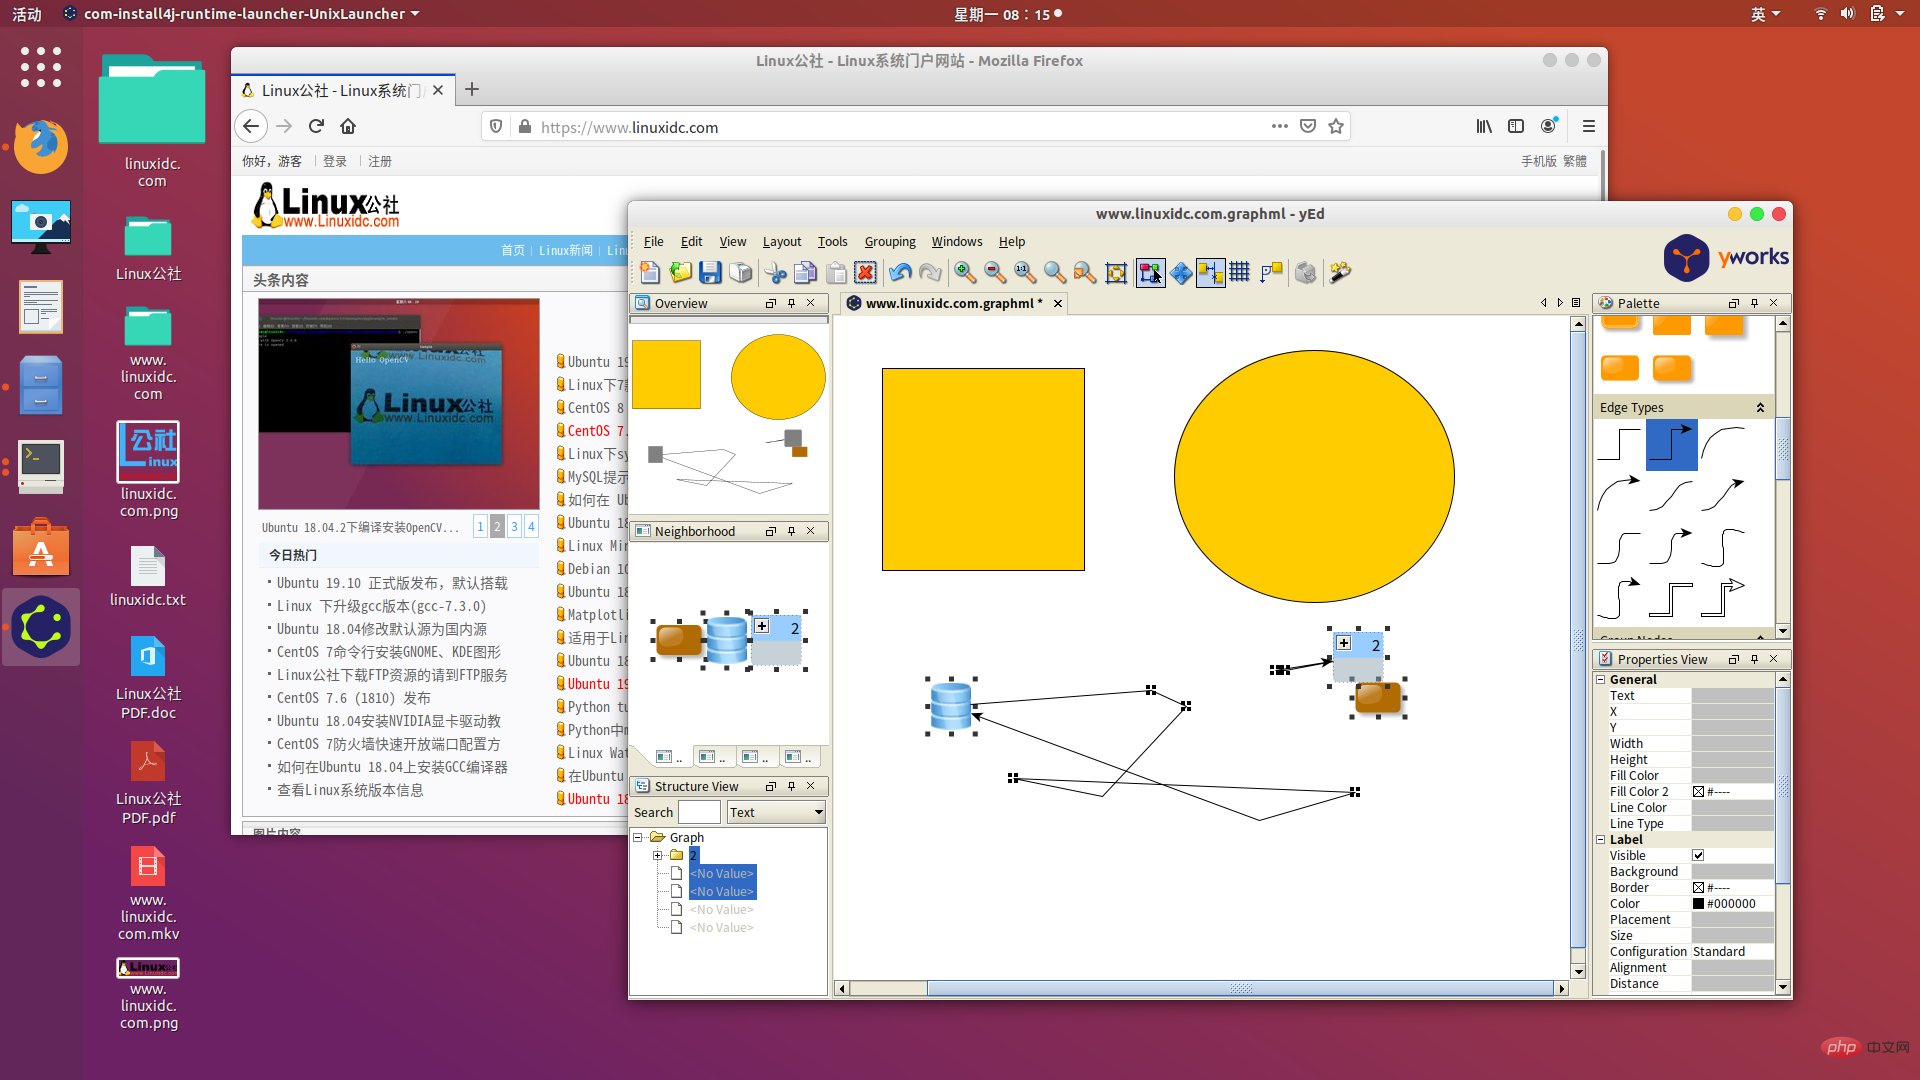
Task: Open the Grouping menu in yEd
Action: click(x=890, y=242)
